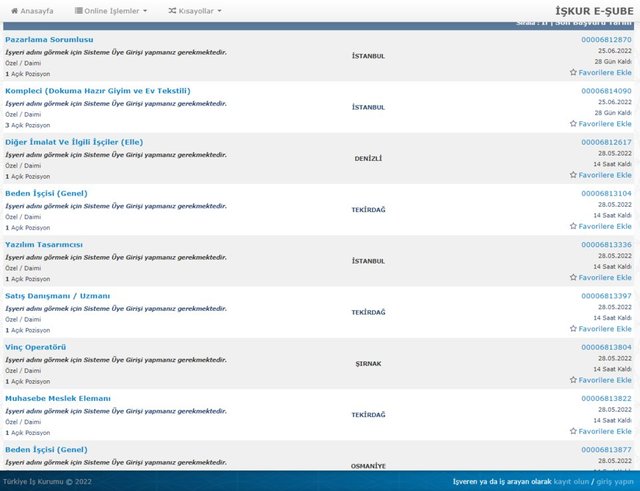This screenshot has height=491, width=640.
Task: Open job number 00006813336
Action: pyautogui.click(x=606, y=244)
